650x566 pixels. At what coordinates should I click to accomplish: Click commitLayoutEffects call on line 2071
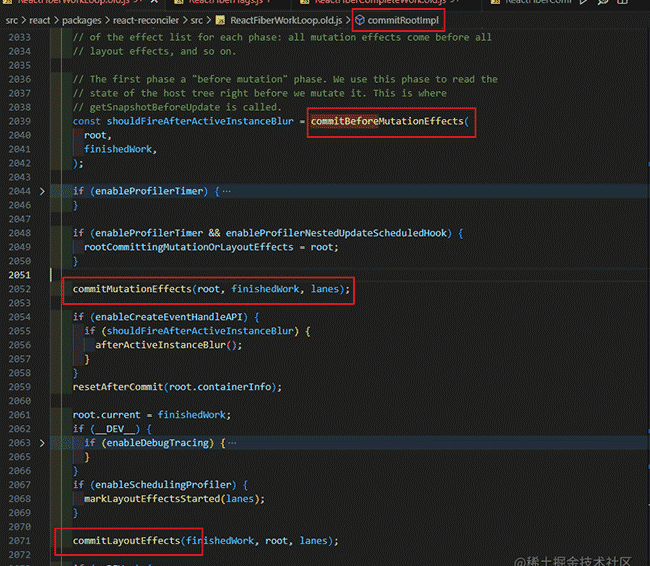pos(126,541)
